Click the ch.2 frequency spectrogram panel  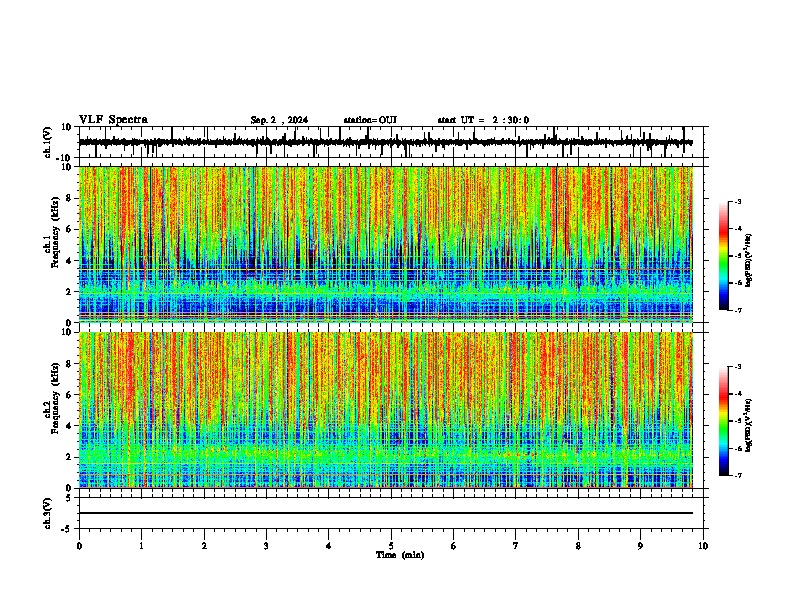click(x=385, y=410)
